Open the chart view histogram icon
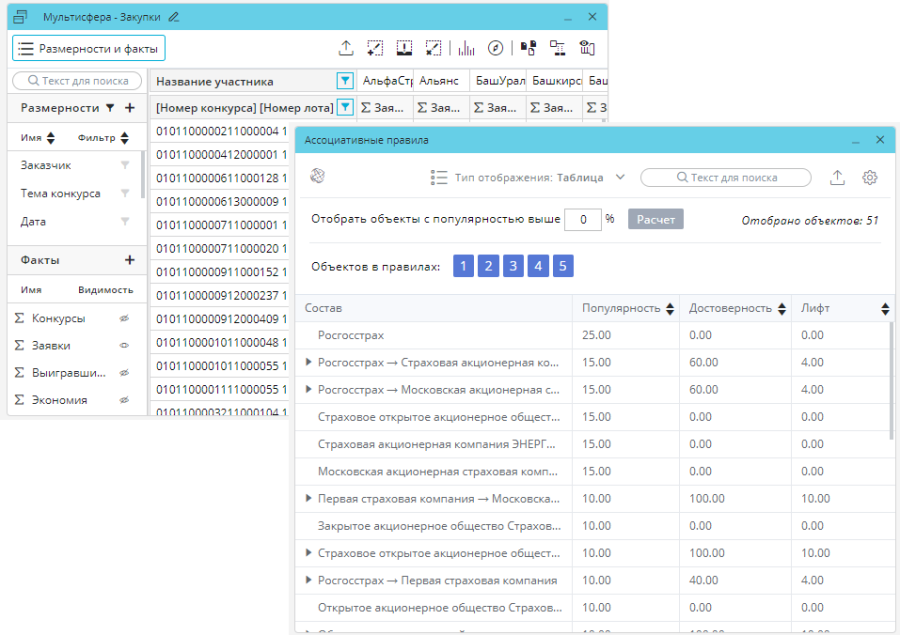900x635 pixels. (x=467, y=48)
